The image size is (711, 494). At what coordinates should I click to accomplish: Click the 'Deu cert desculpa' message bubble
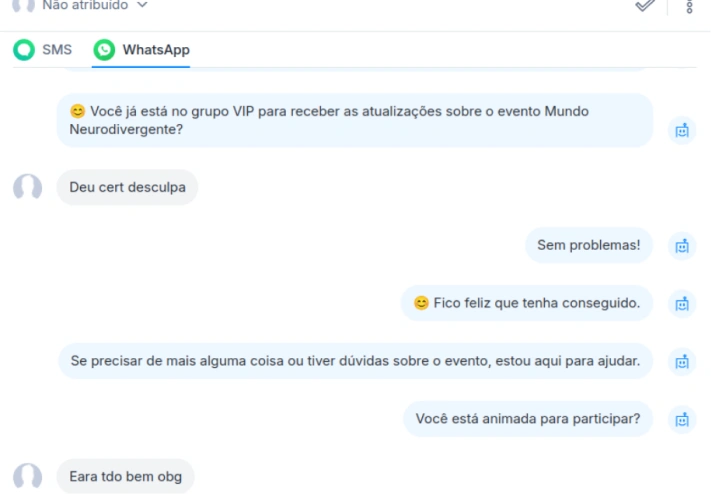(127, 187)
